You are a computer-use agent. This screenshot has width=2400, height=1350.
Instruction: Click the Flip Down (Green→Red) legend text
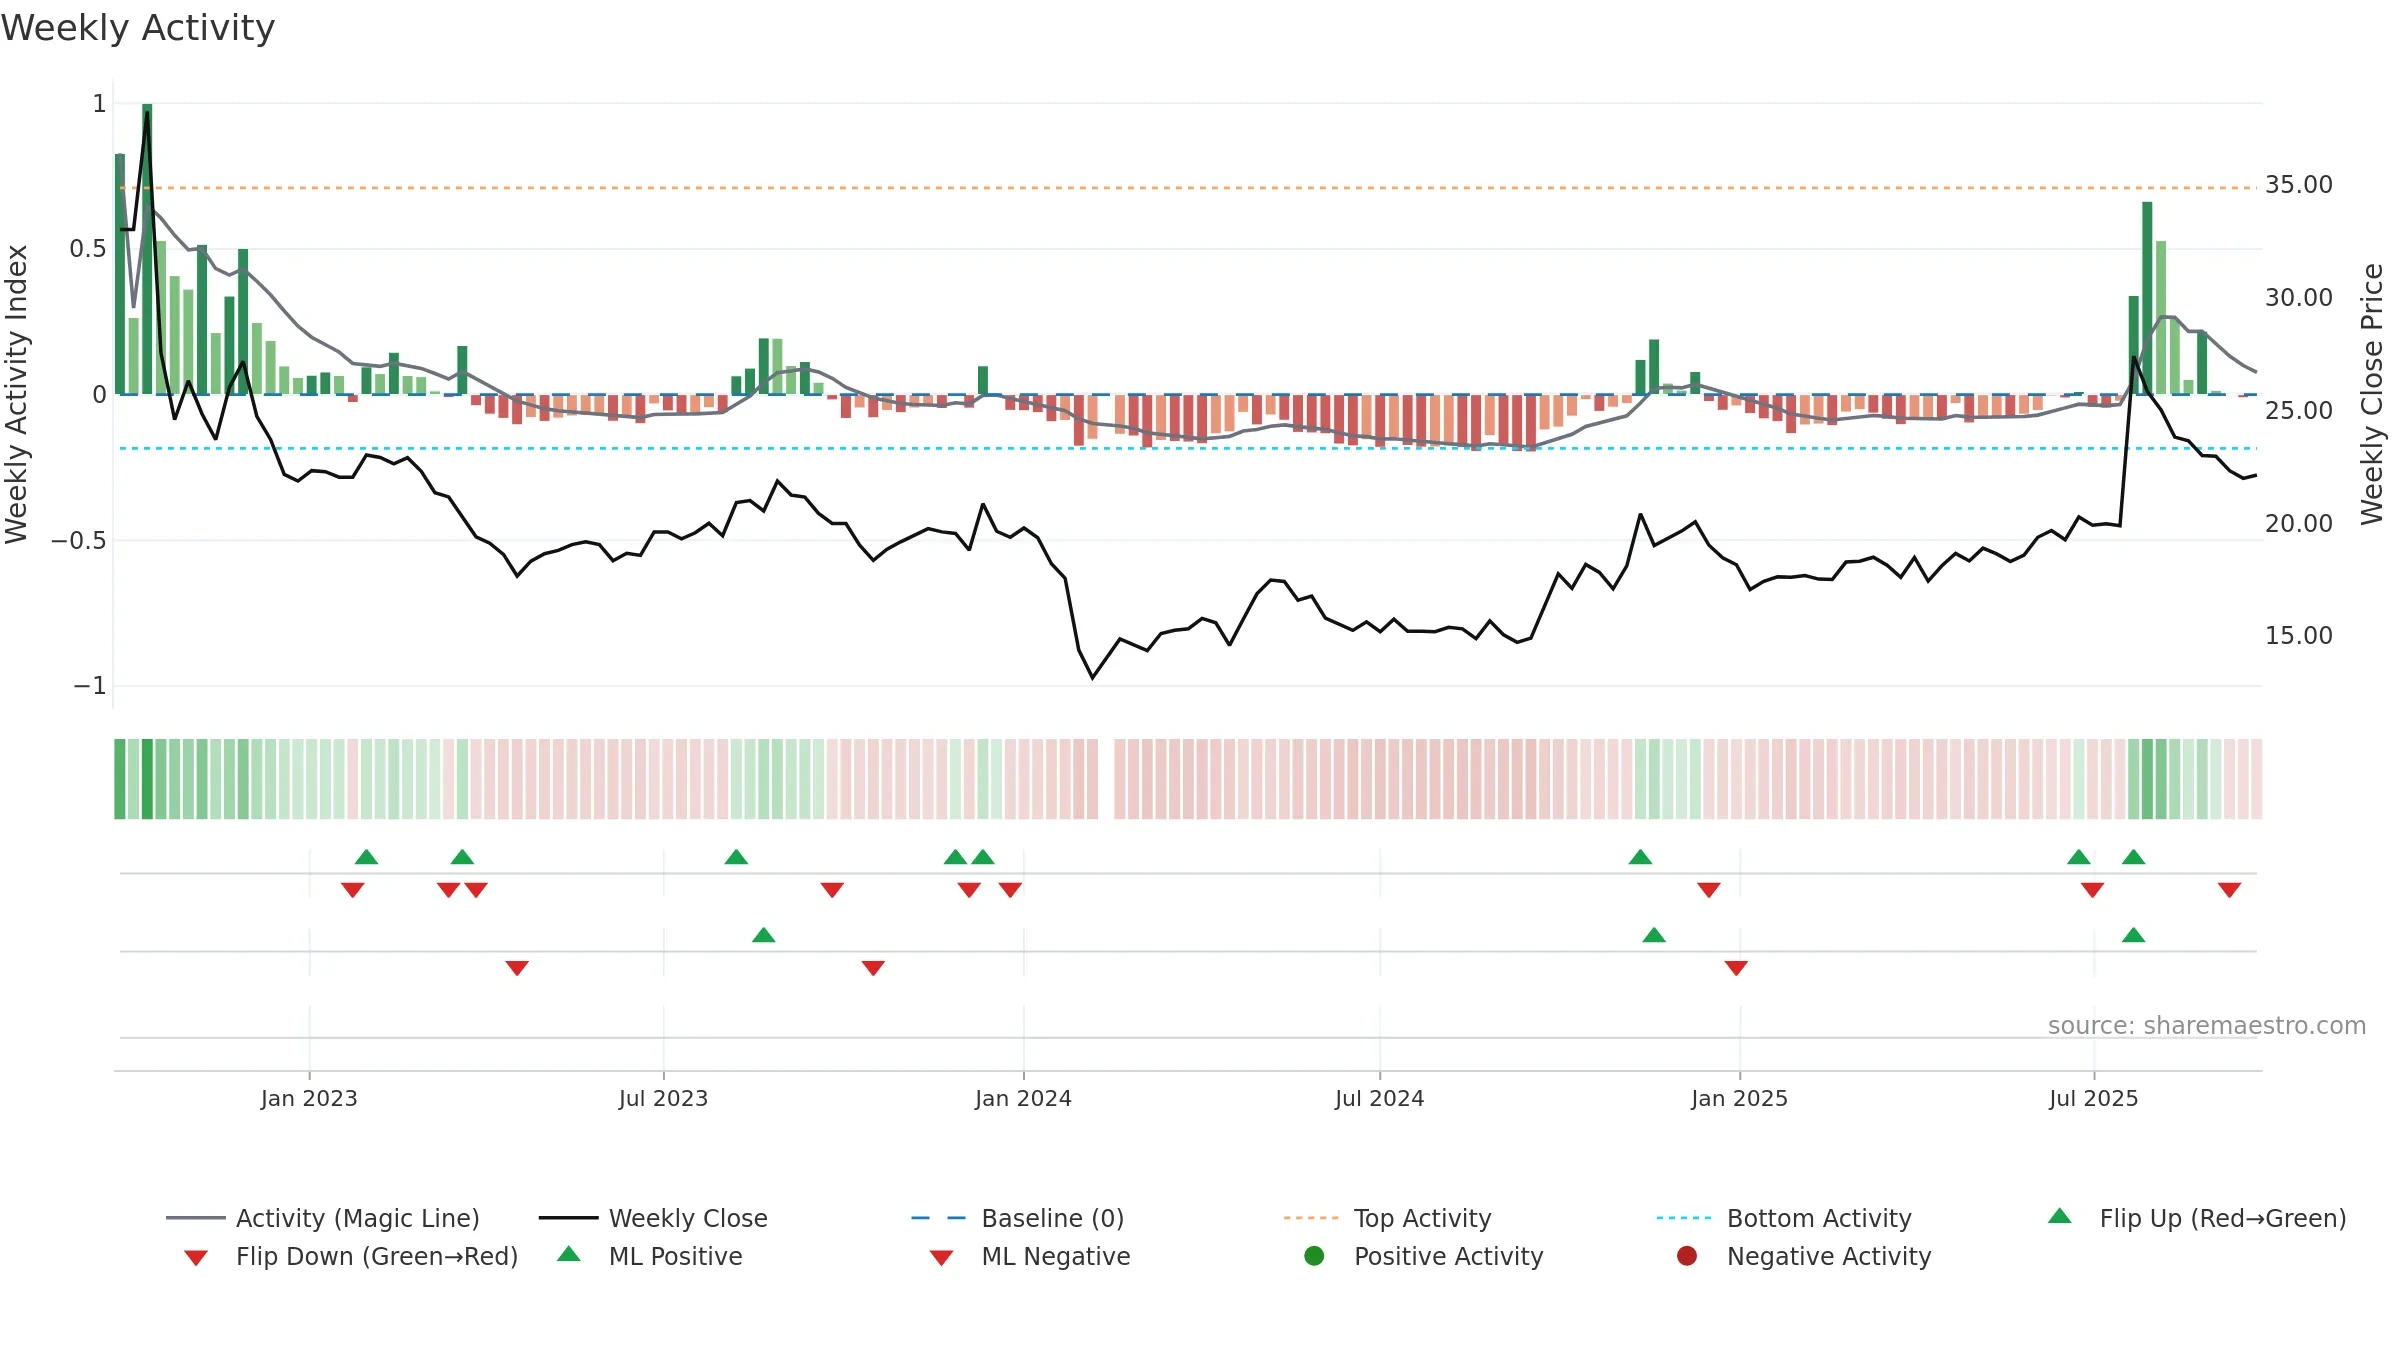[x=377, y=1256]
